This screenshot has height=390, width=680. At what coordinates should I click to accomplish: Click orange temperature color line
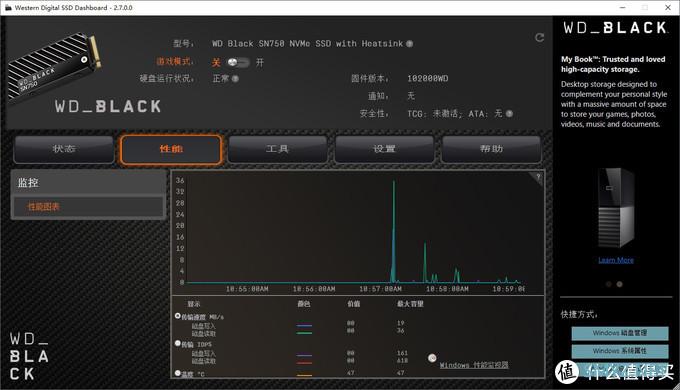click(x=304, y=375)
